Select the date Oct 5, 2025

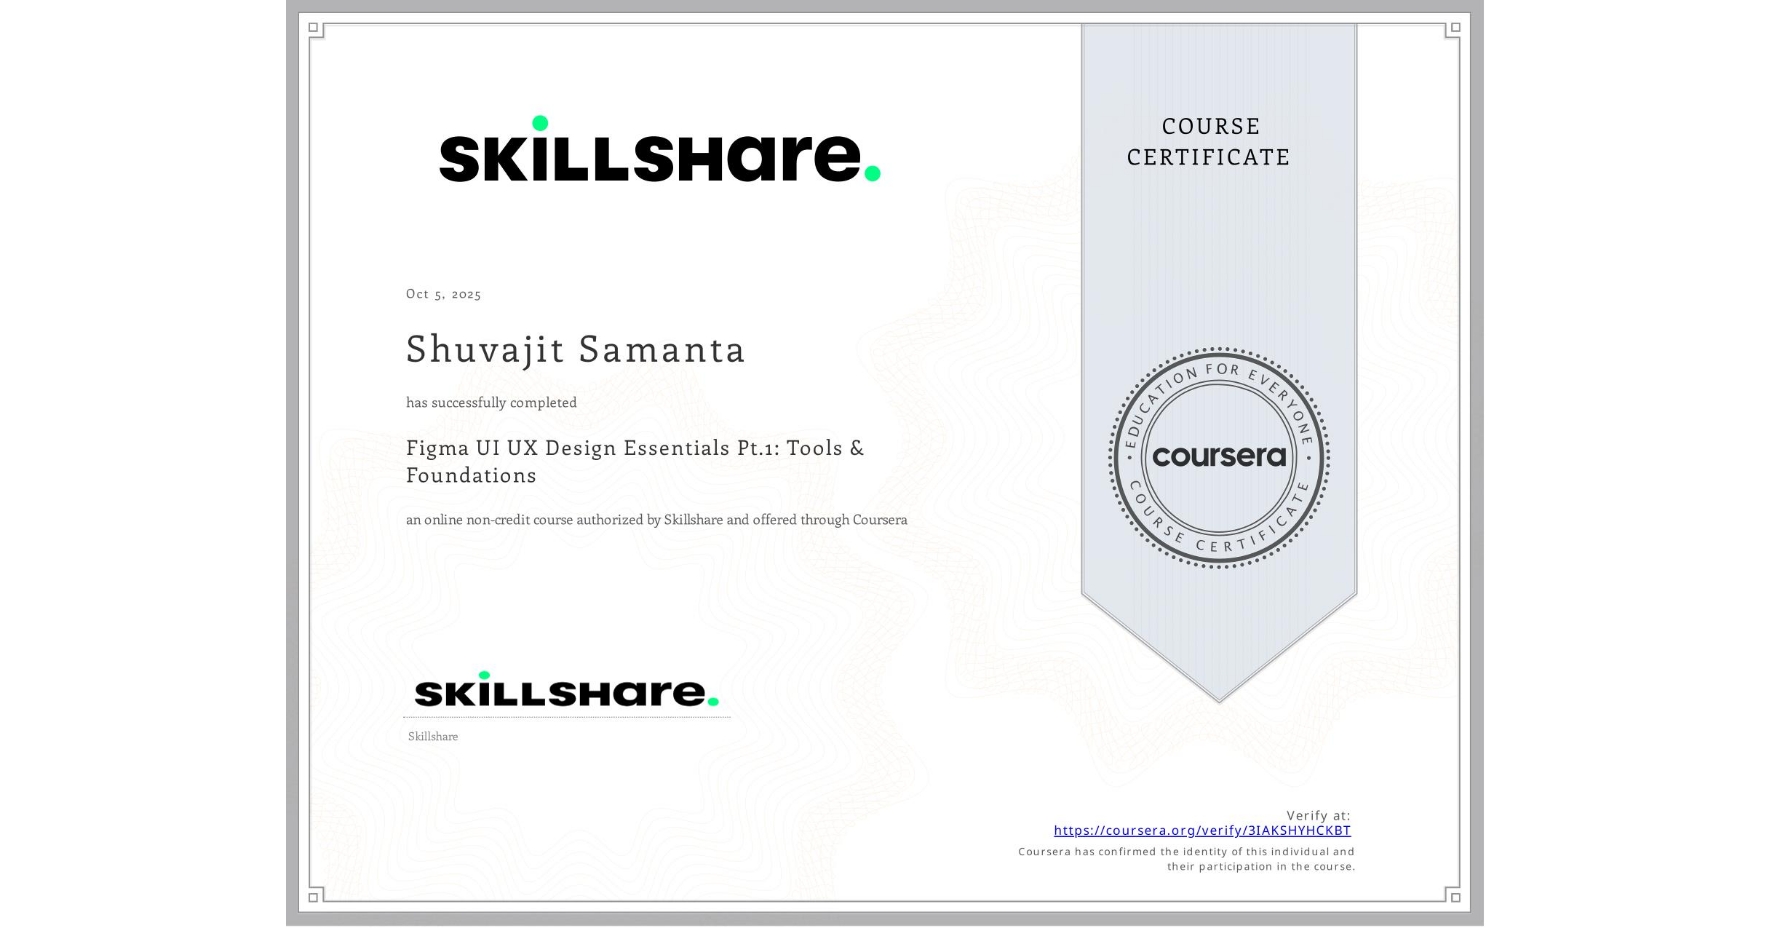pyautogui.click(x=443, y=293)
